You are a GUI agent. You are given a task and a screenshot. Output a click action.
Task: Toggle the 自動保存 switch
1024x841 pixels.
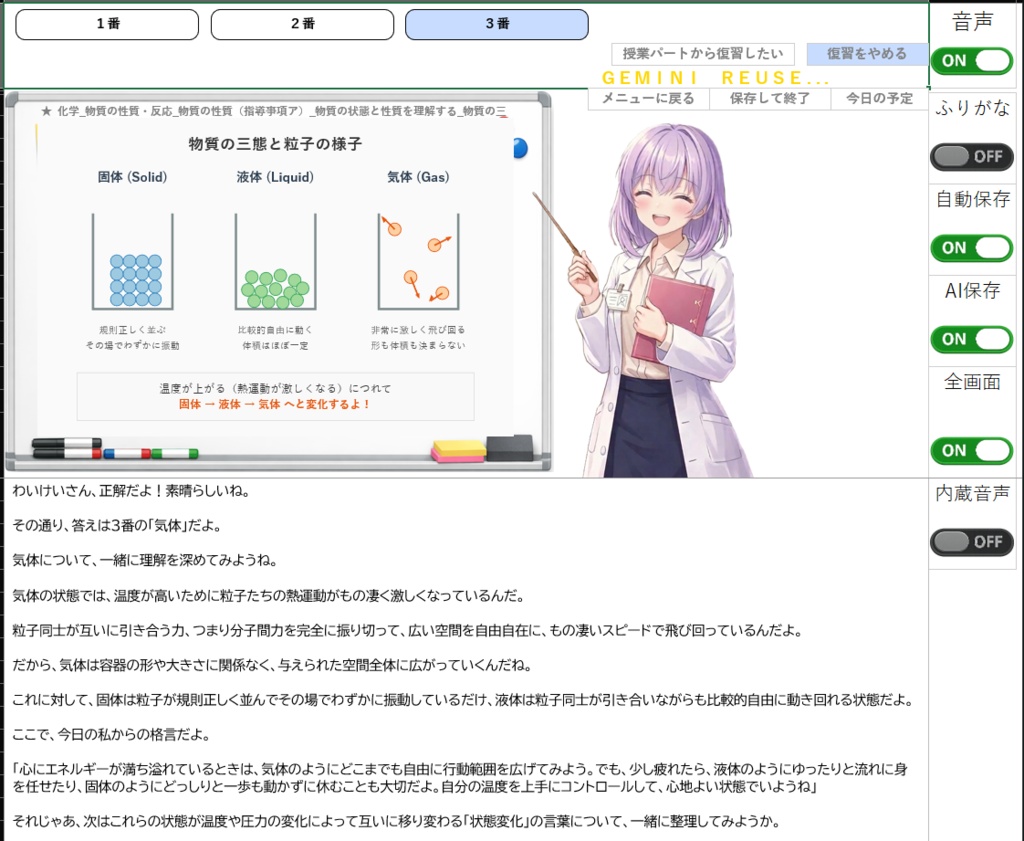pyautogui.click(x=972, y=248)
